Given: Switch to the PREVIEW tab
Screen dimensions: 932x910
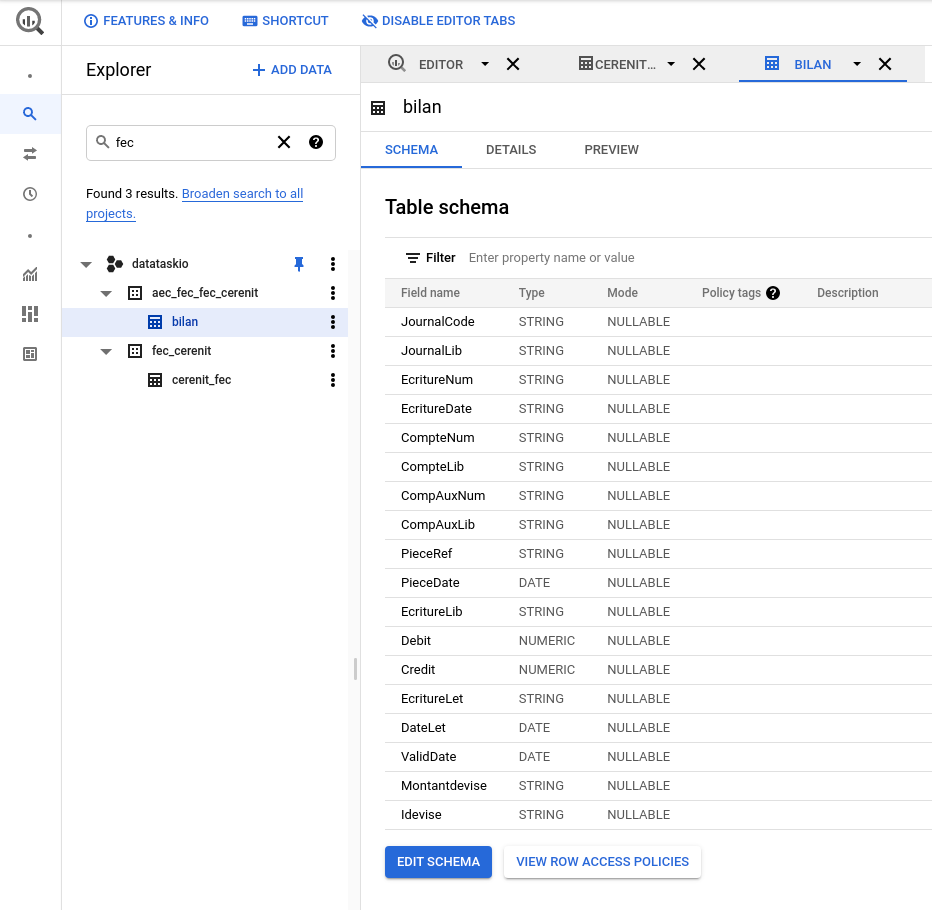Looking at the screenshot, I should 611,150.
